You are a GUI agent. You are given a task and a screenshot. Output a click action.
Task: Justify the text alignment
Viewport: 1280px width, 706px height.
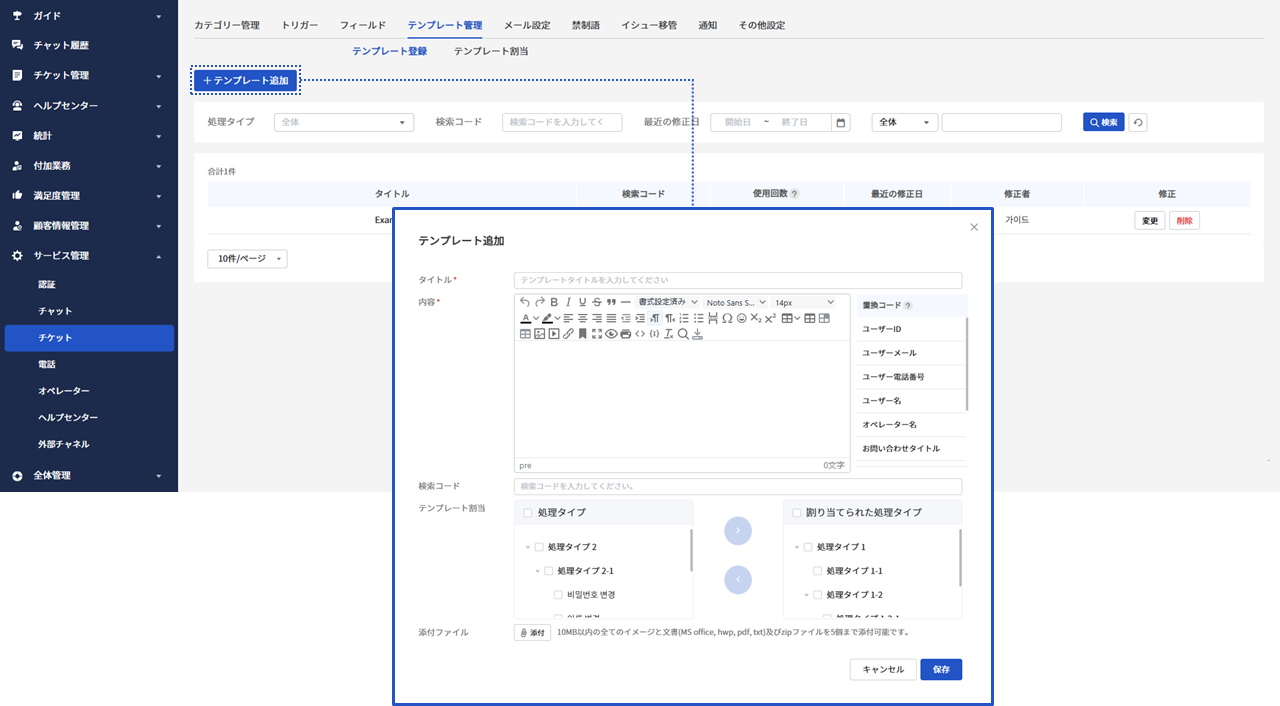611,318
